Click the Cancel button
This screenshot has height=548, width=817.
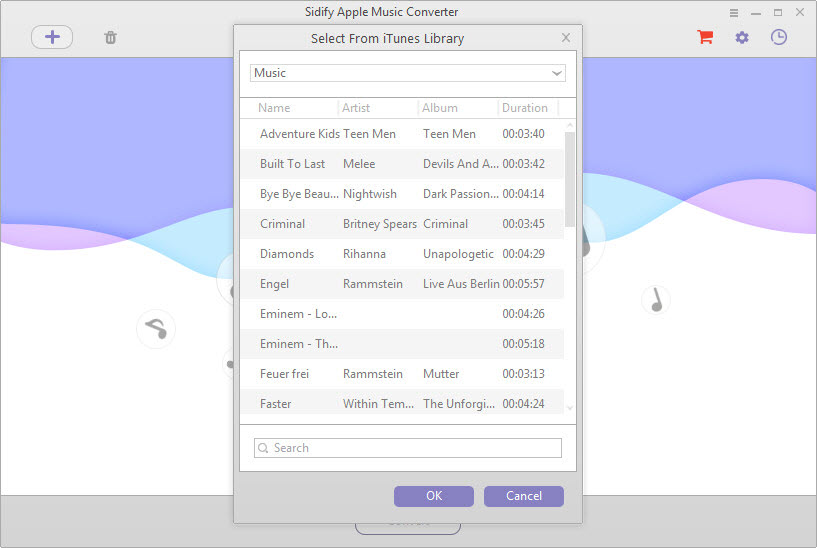point(524,496)
